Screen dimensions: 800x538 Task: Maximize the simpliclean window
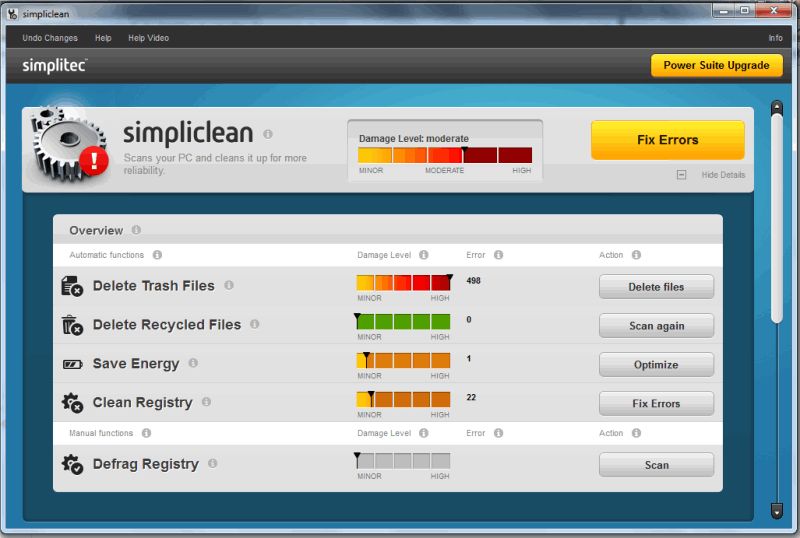(744, 10)
